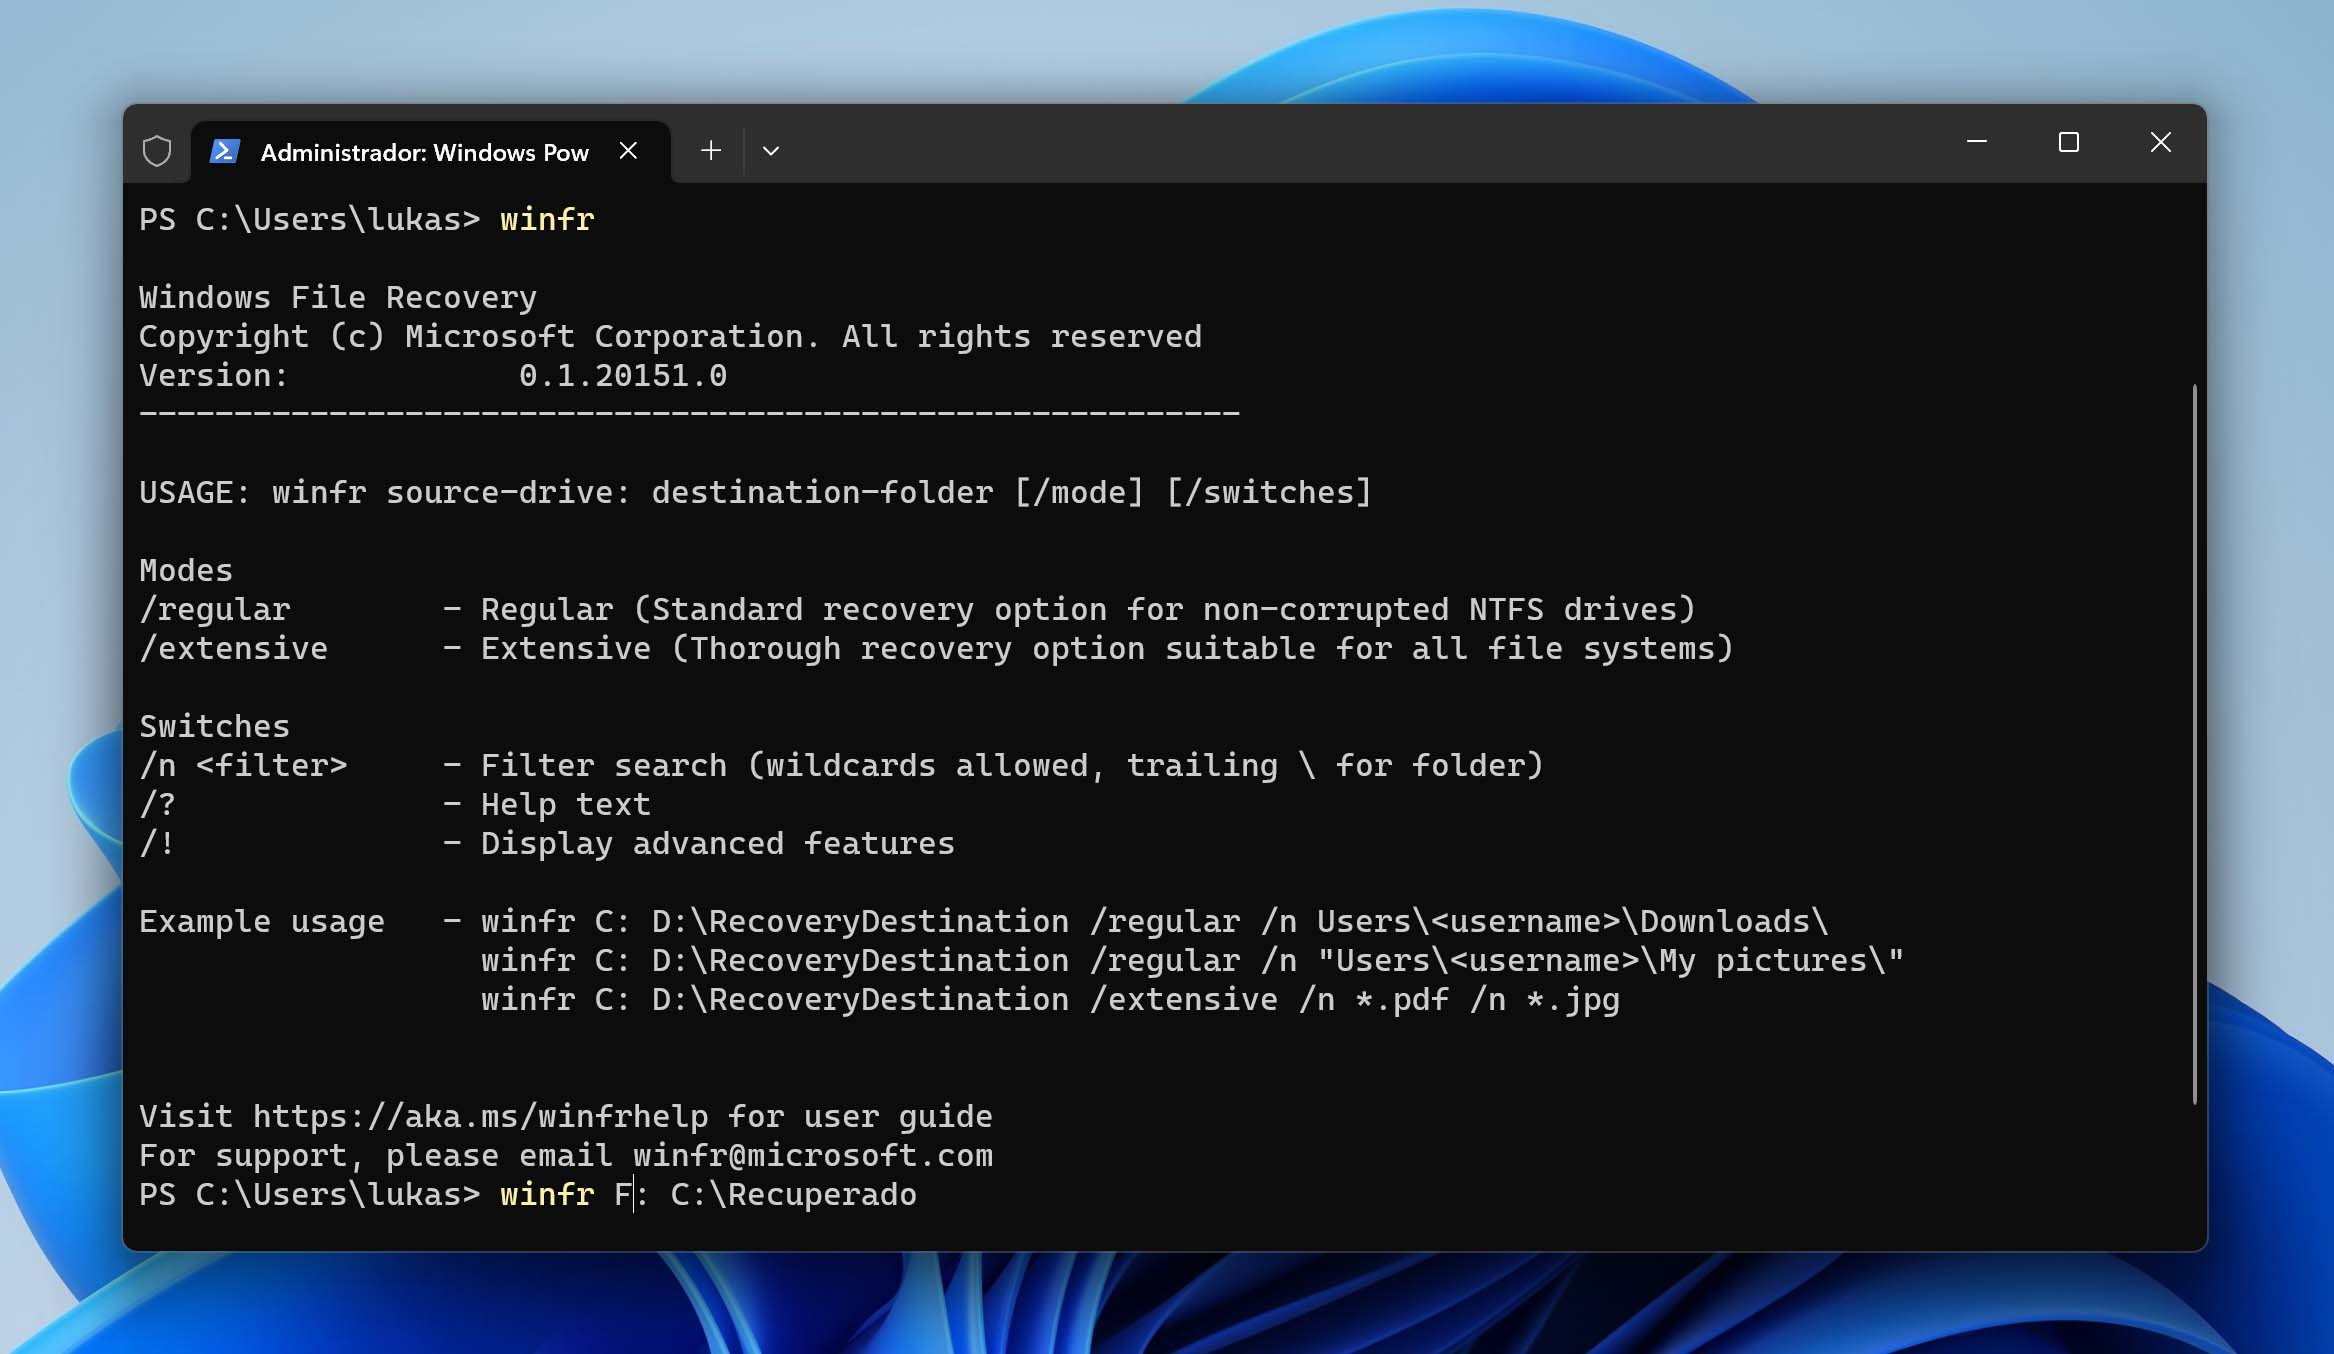The height and width of the screenshot is (1354, 2334).
Task: Close the Windows Terminal window
Action: click(x=2161, y=143)
